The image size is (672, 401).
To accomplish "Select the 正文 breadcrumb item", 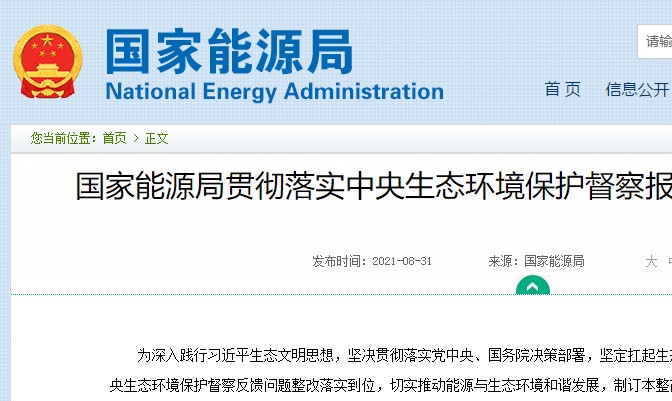I will click(x=156, y=138).
